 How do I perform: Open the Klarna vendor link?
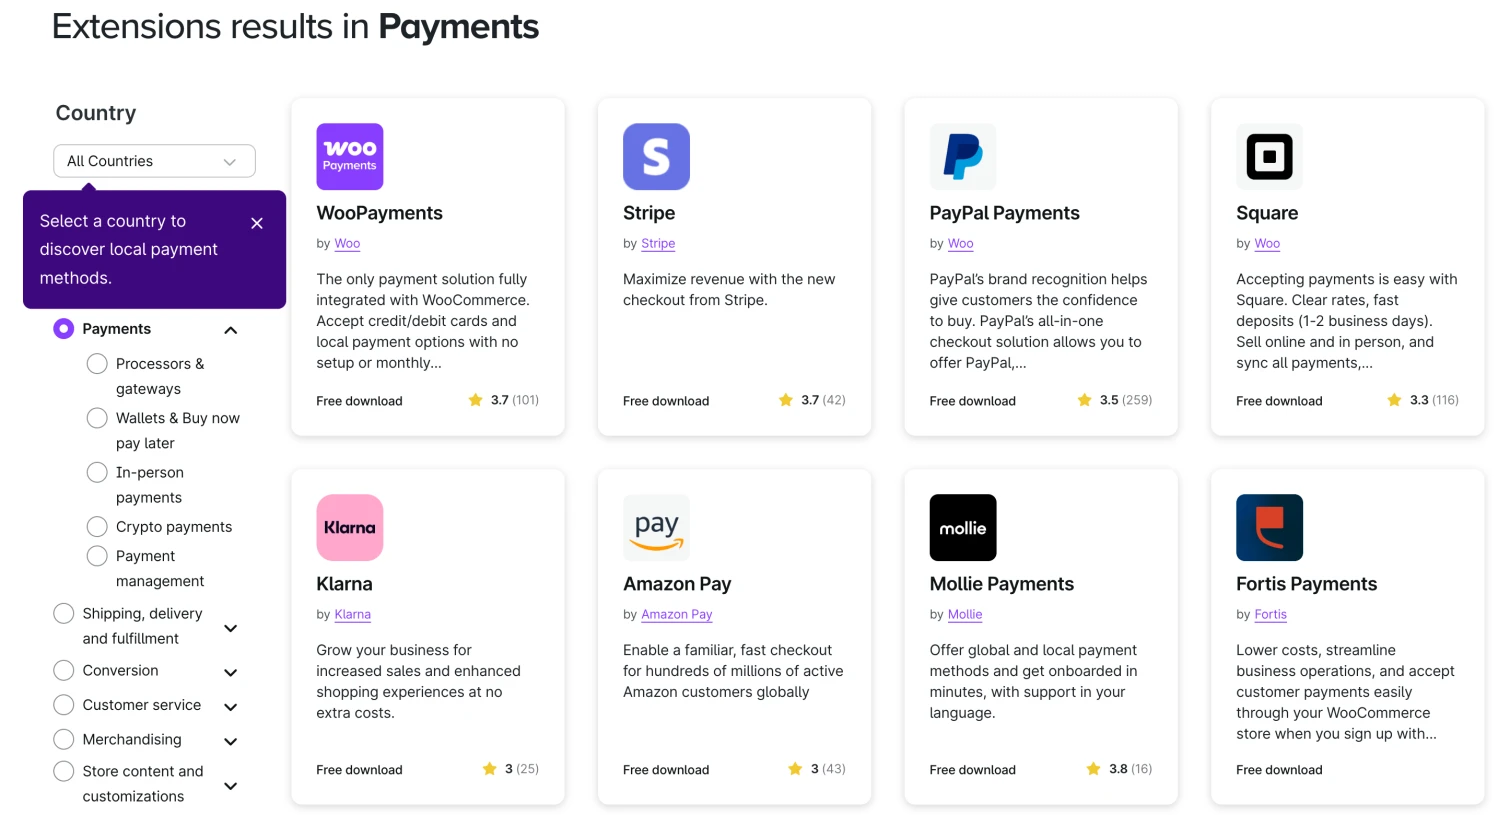click(353, 614)
